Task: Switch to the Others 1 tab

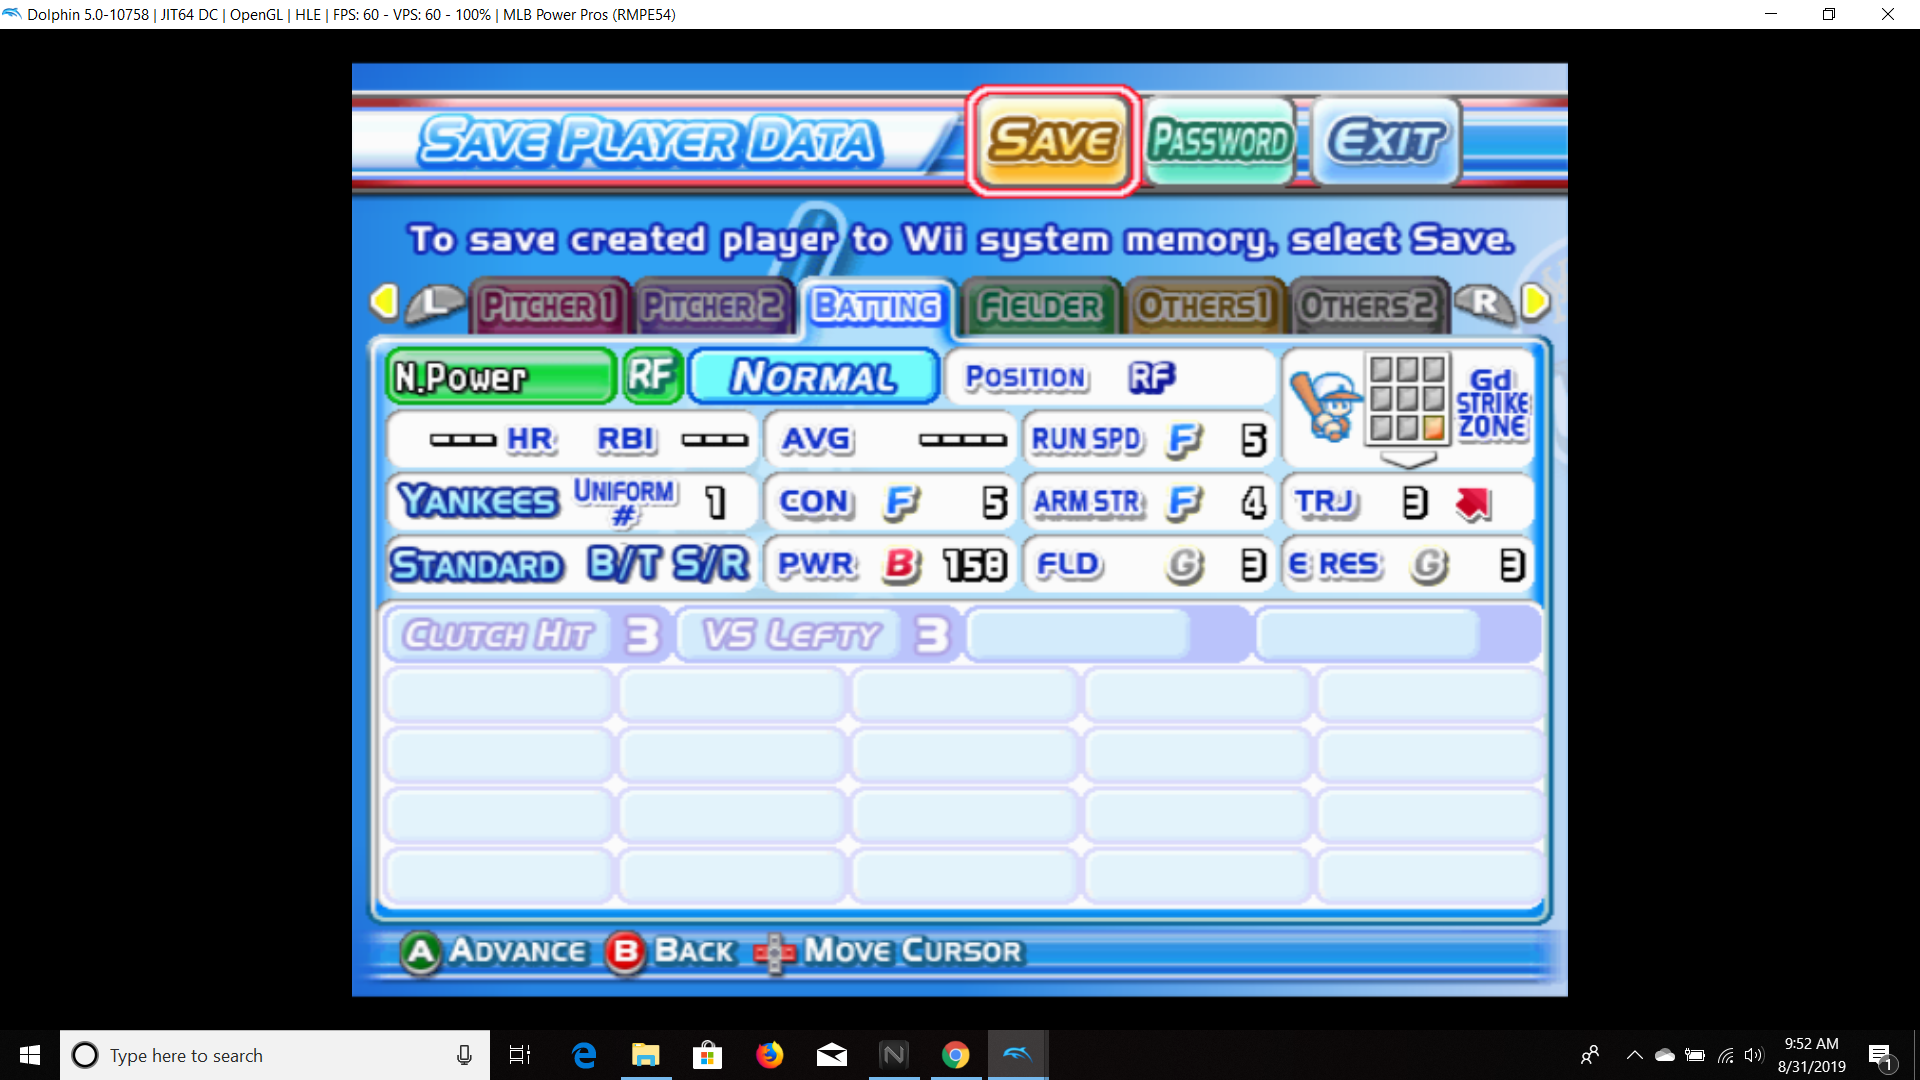Action: [x=1204, y=306]
